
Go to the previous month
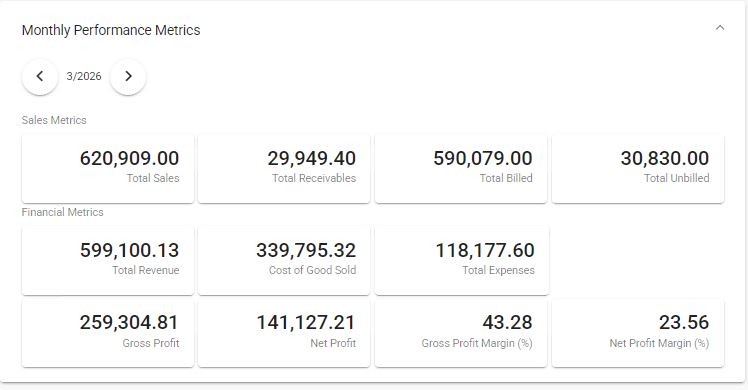pos(40,76)
